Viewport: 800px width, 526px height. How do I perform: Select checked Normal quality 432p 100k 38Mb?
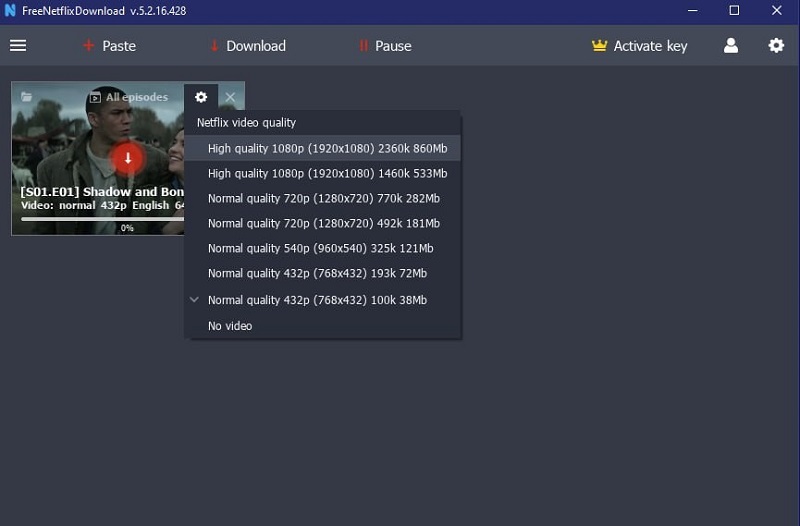323,300
